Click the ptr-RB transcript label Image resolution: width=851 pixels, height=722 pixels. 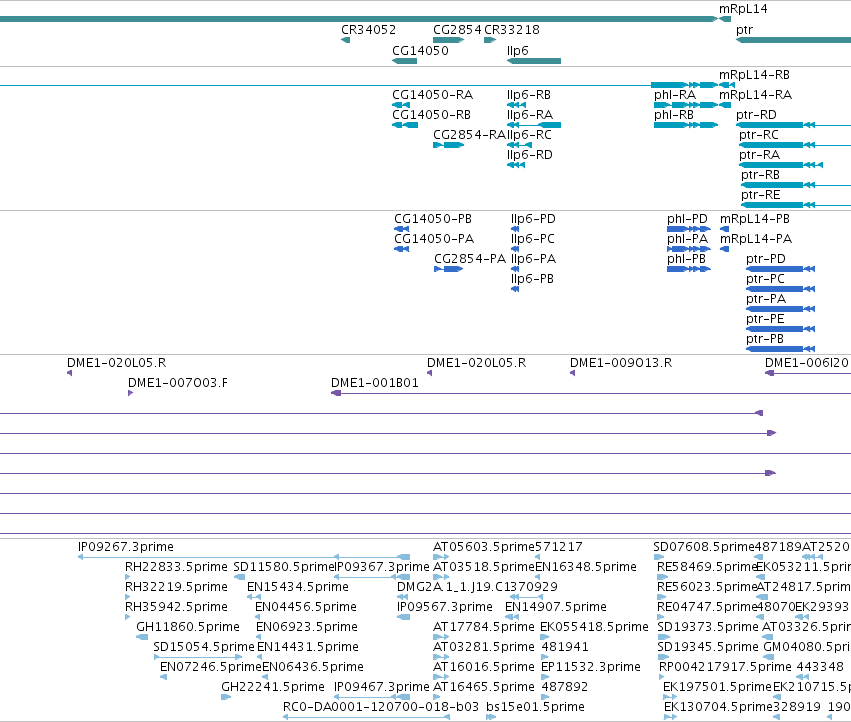point(760,175)
